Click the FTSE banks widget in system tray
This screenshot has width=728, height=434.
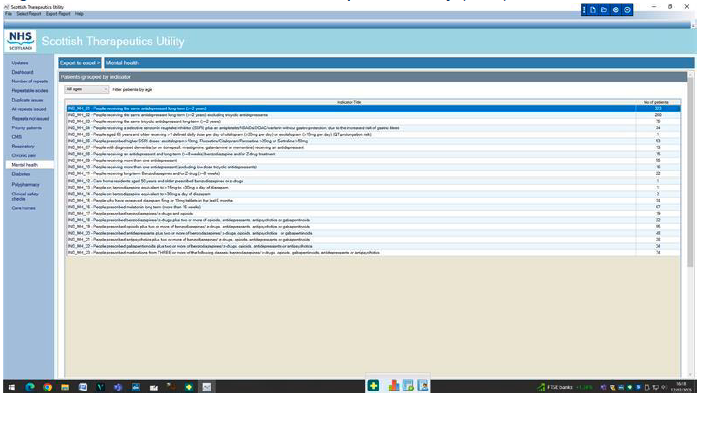point(565,387)
